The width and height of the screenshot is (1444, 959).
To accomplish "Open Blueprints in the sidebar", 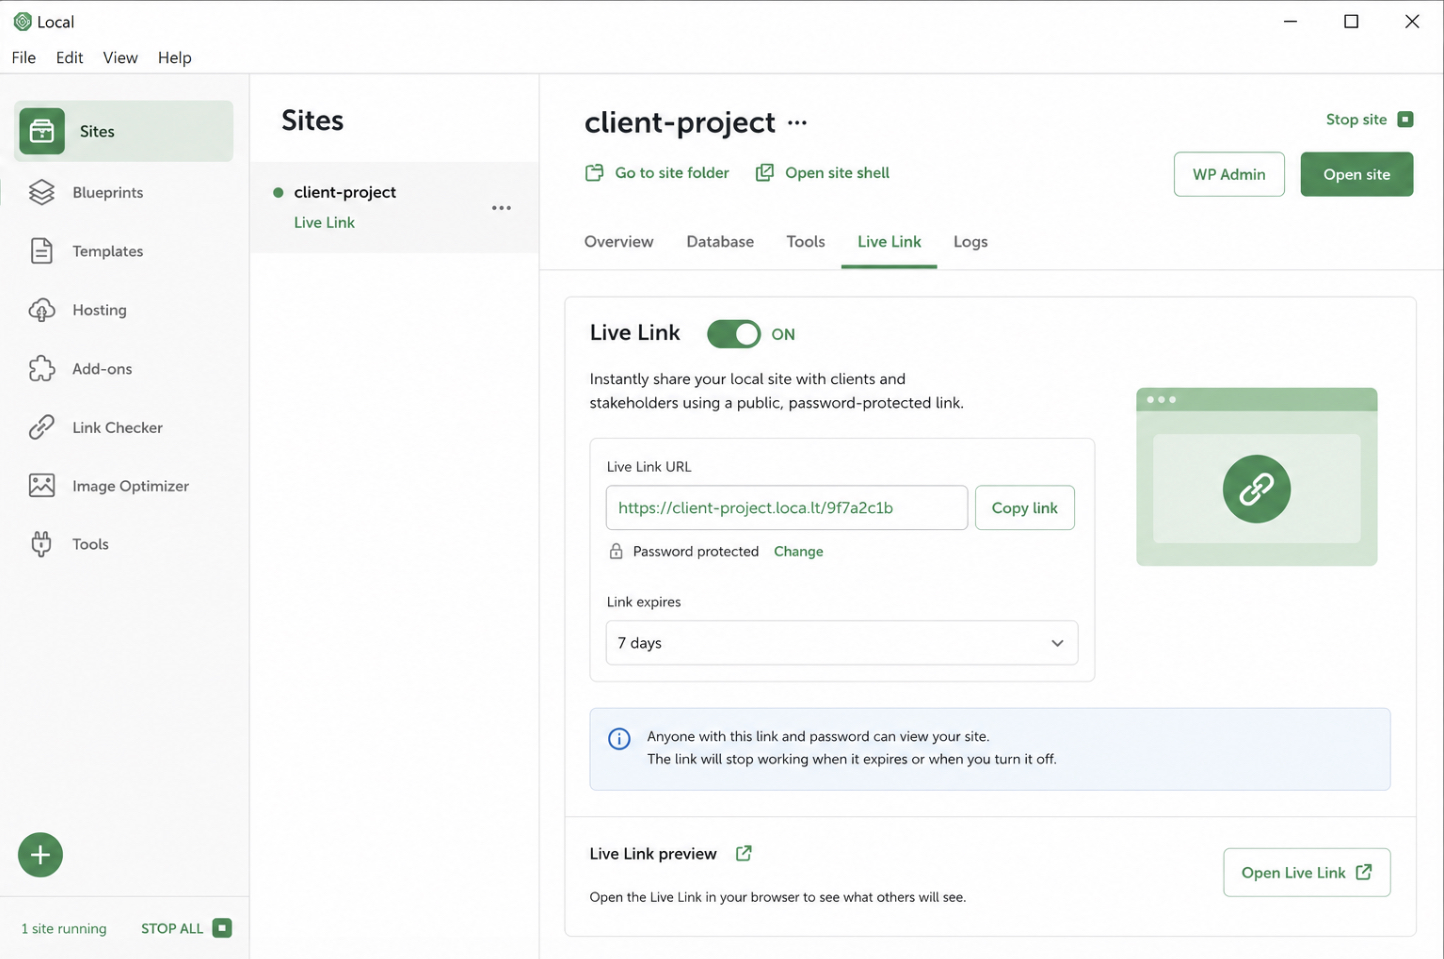I will point(108,192).
